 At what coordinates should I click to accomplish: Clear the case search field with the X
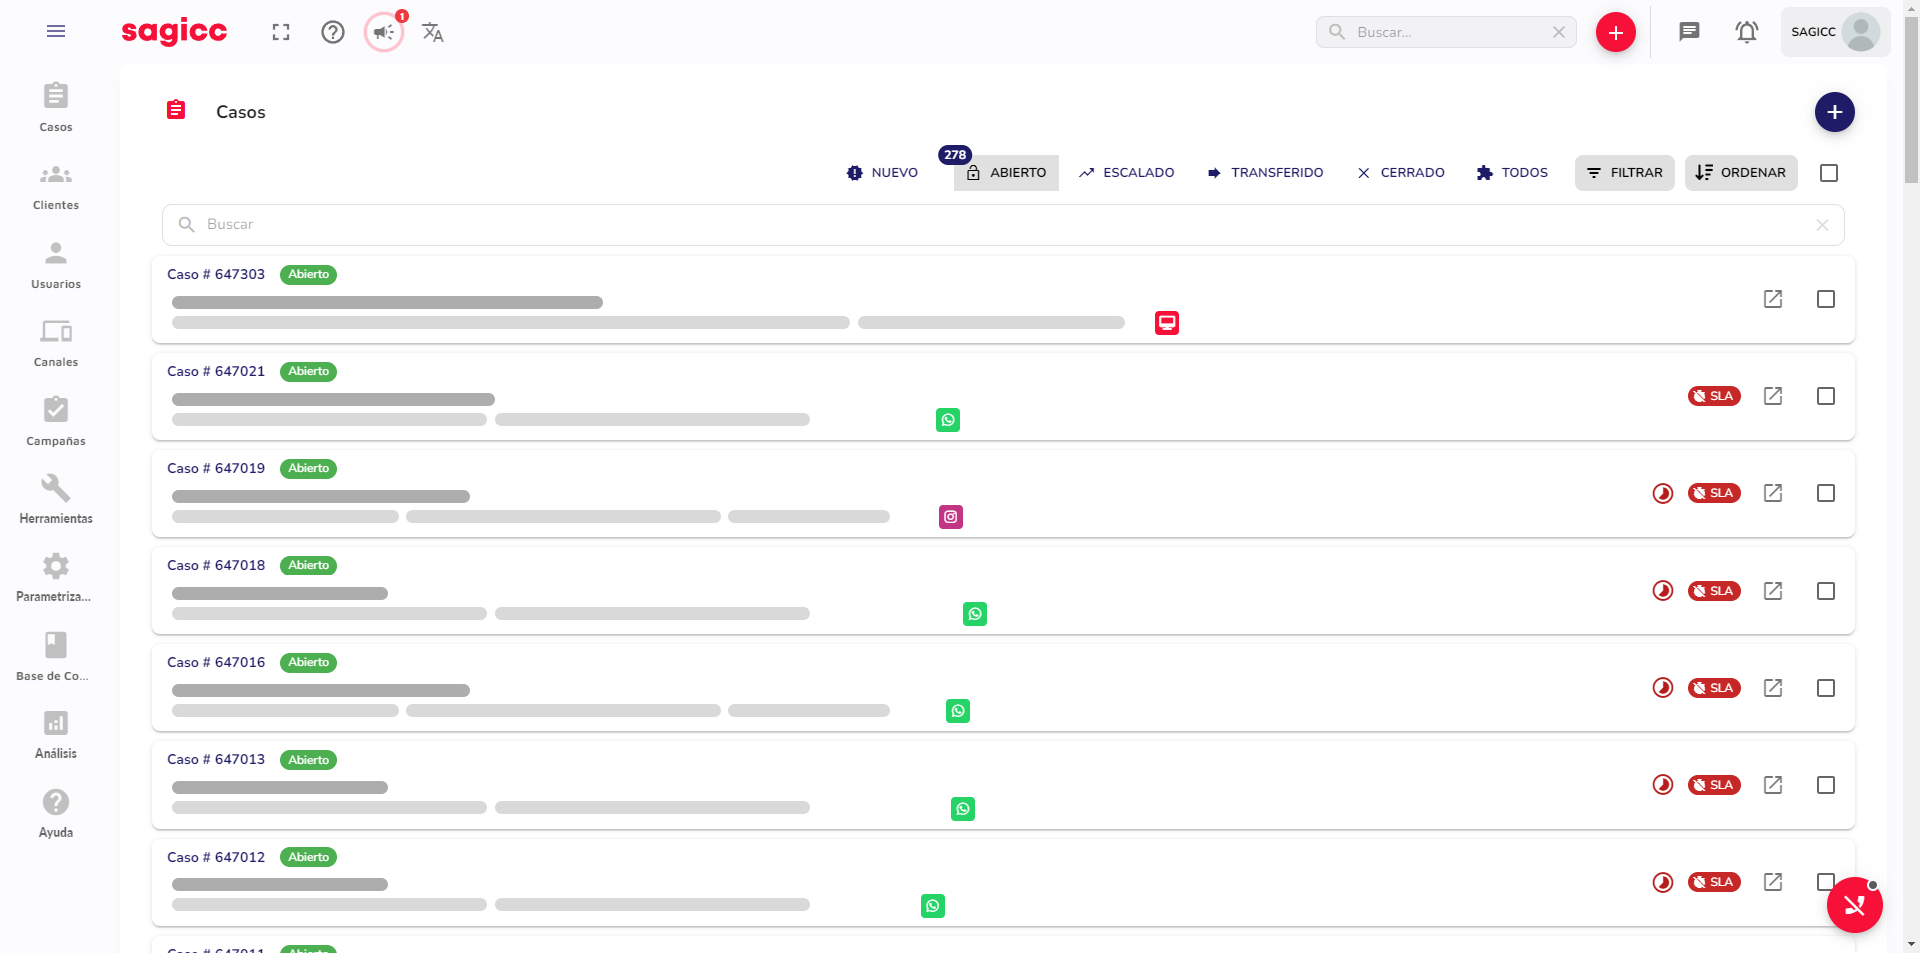pos(1822,224)
